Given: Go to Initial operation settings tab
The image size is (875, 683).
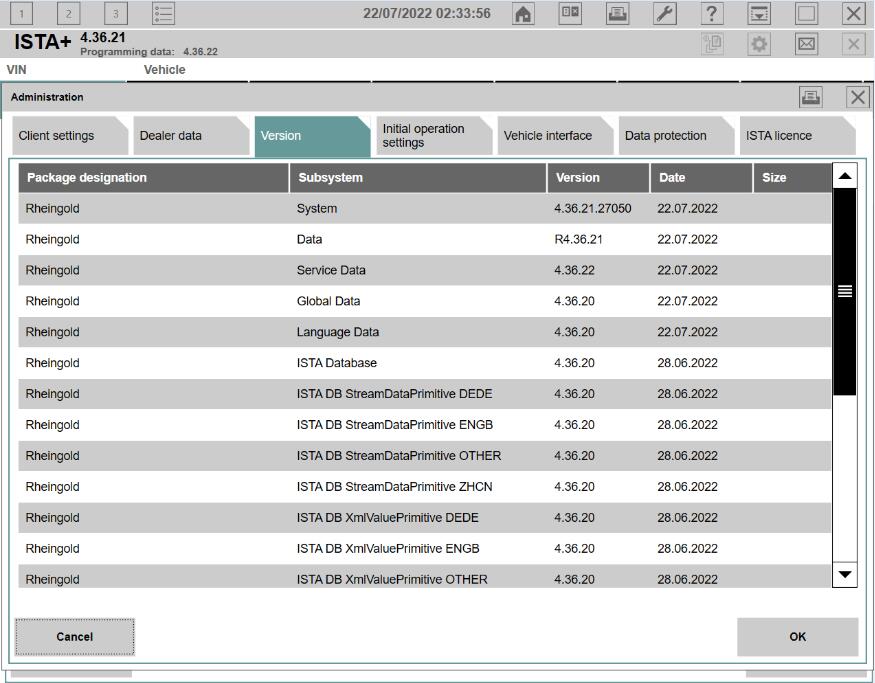Looking at the screenshot, I should (x=434, y=136).
